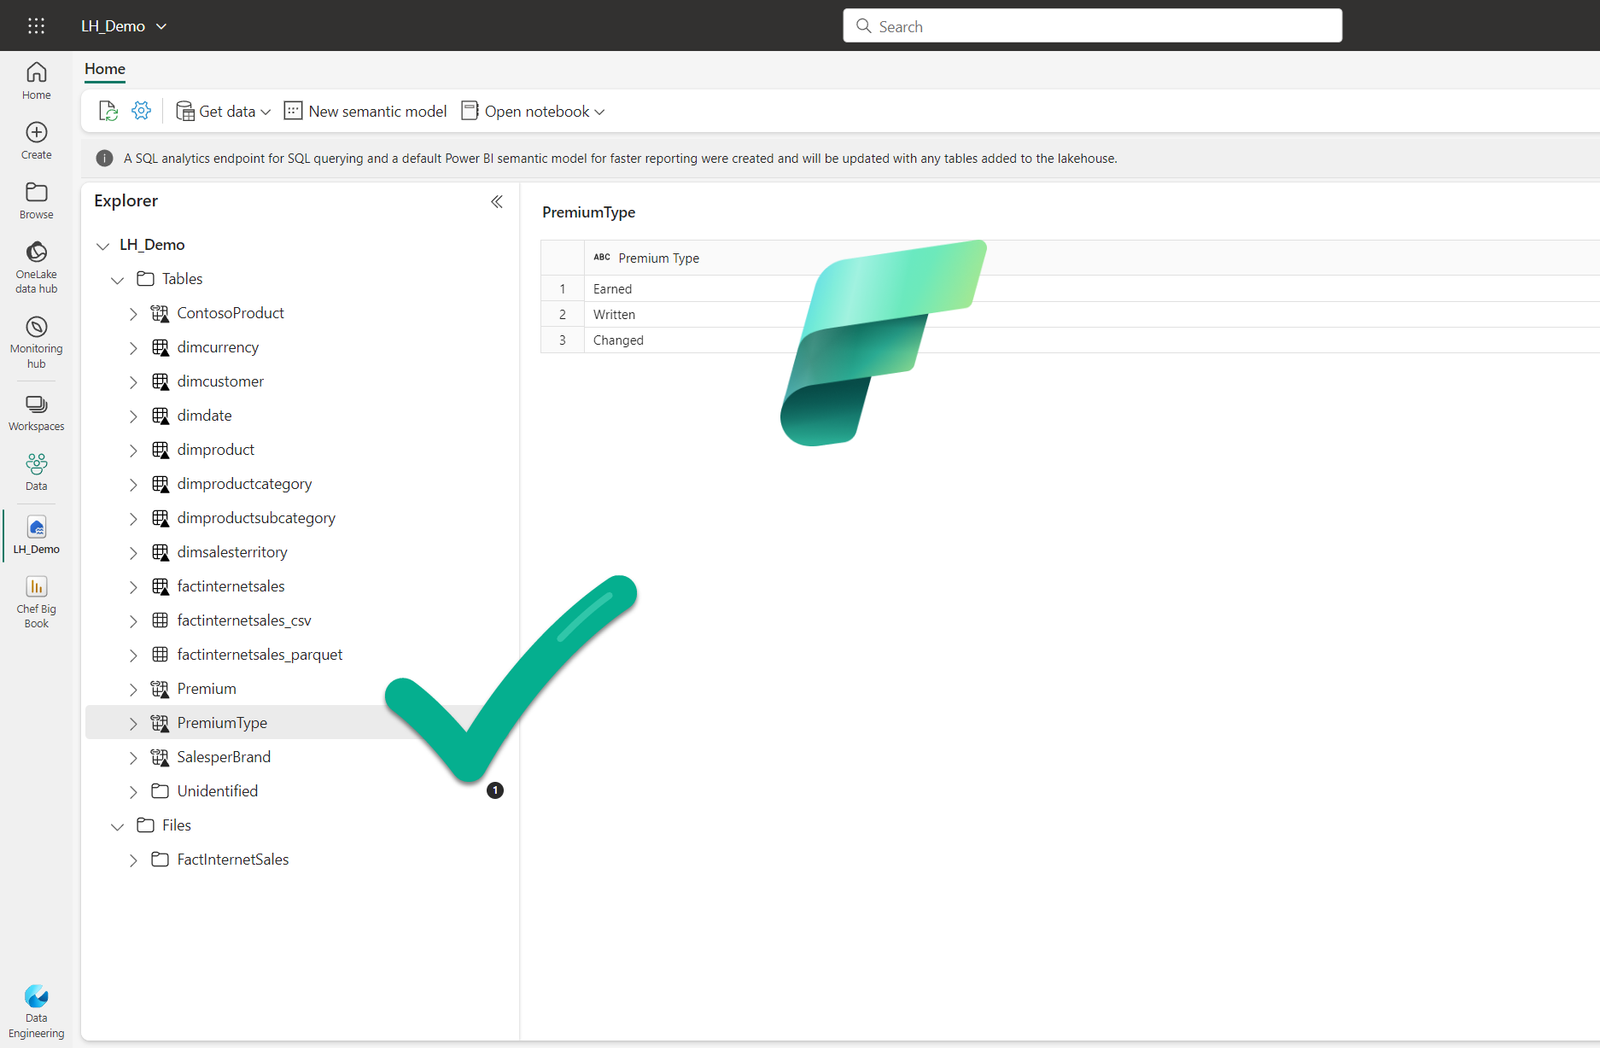Click New semantic model button
The width and height of the screenshot is (1600, 1048).
[x=365, y=111]
